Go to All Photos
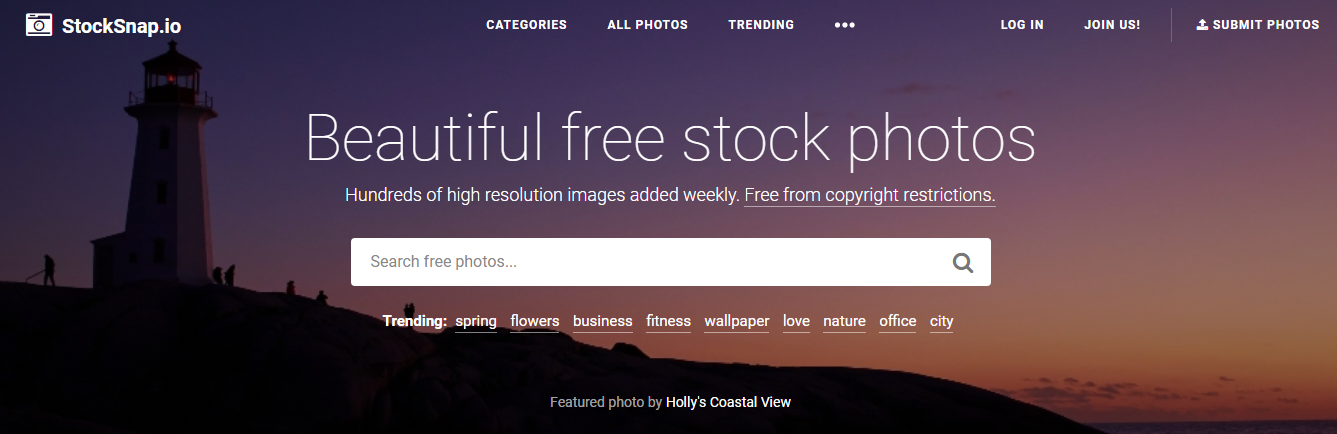The image size is (1337, 434). [647, 25]
